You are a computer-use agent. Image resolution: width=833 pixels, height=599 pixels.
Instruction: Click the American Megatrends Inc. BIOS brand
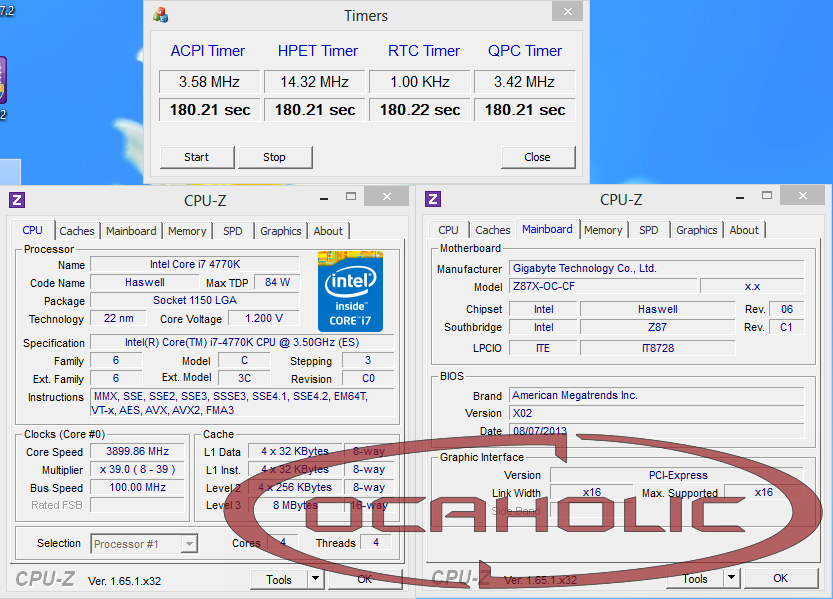tap(657, 395)
